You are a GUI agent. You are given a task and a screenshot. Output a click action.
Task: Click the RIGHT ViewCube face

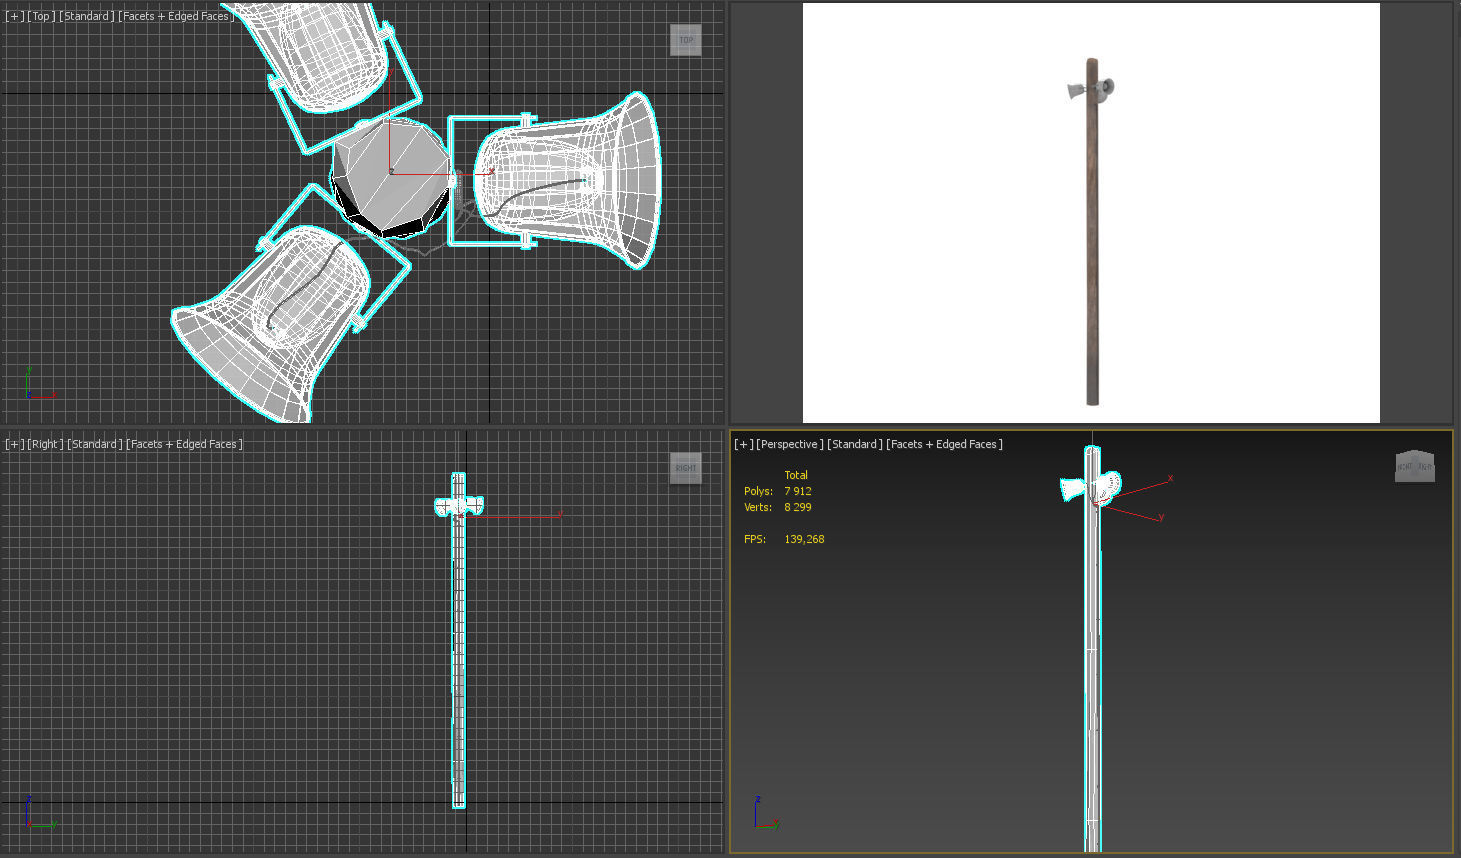tap(686, 468)
